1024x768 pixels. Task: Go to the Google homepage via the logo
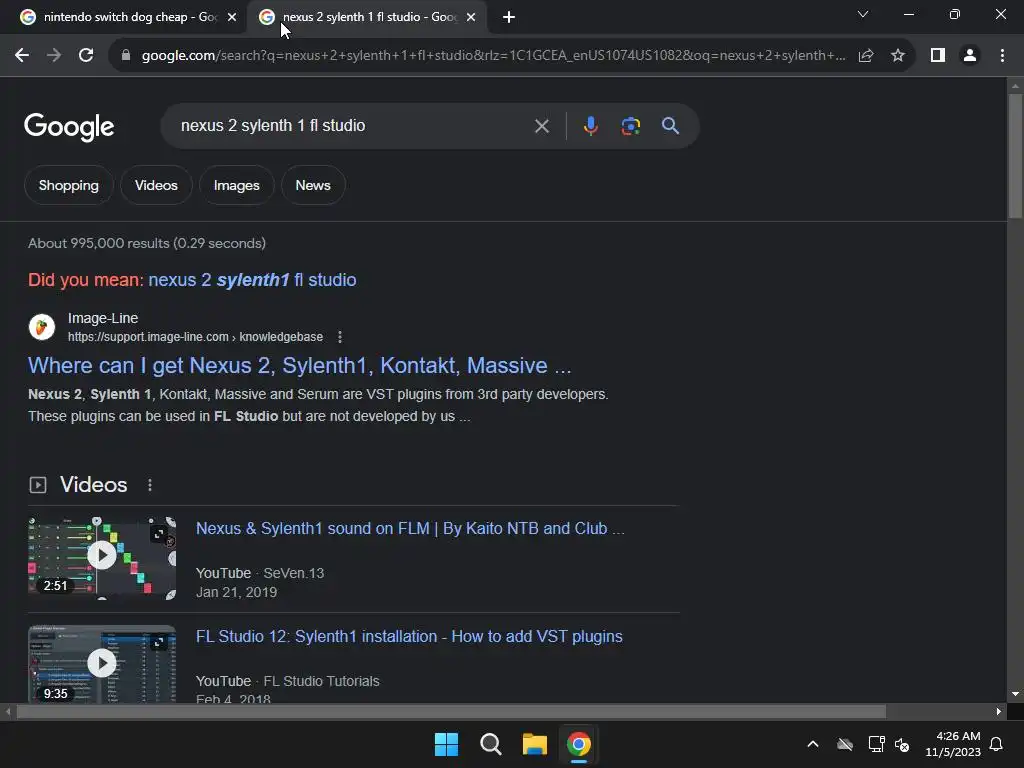[69, 127]
